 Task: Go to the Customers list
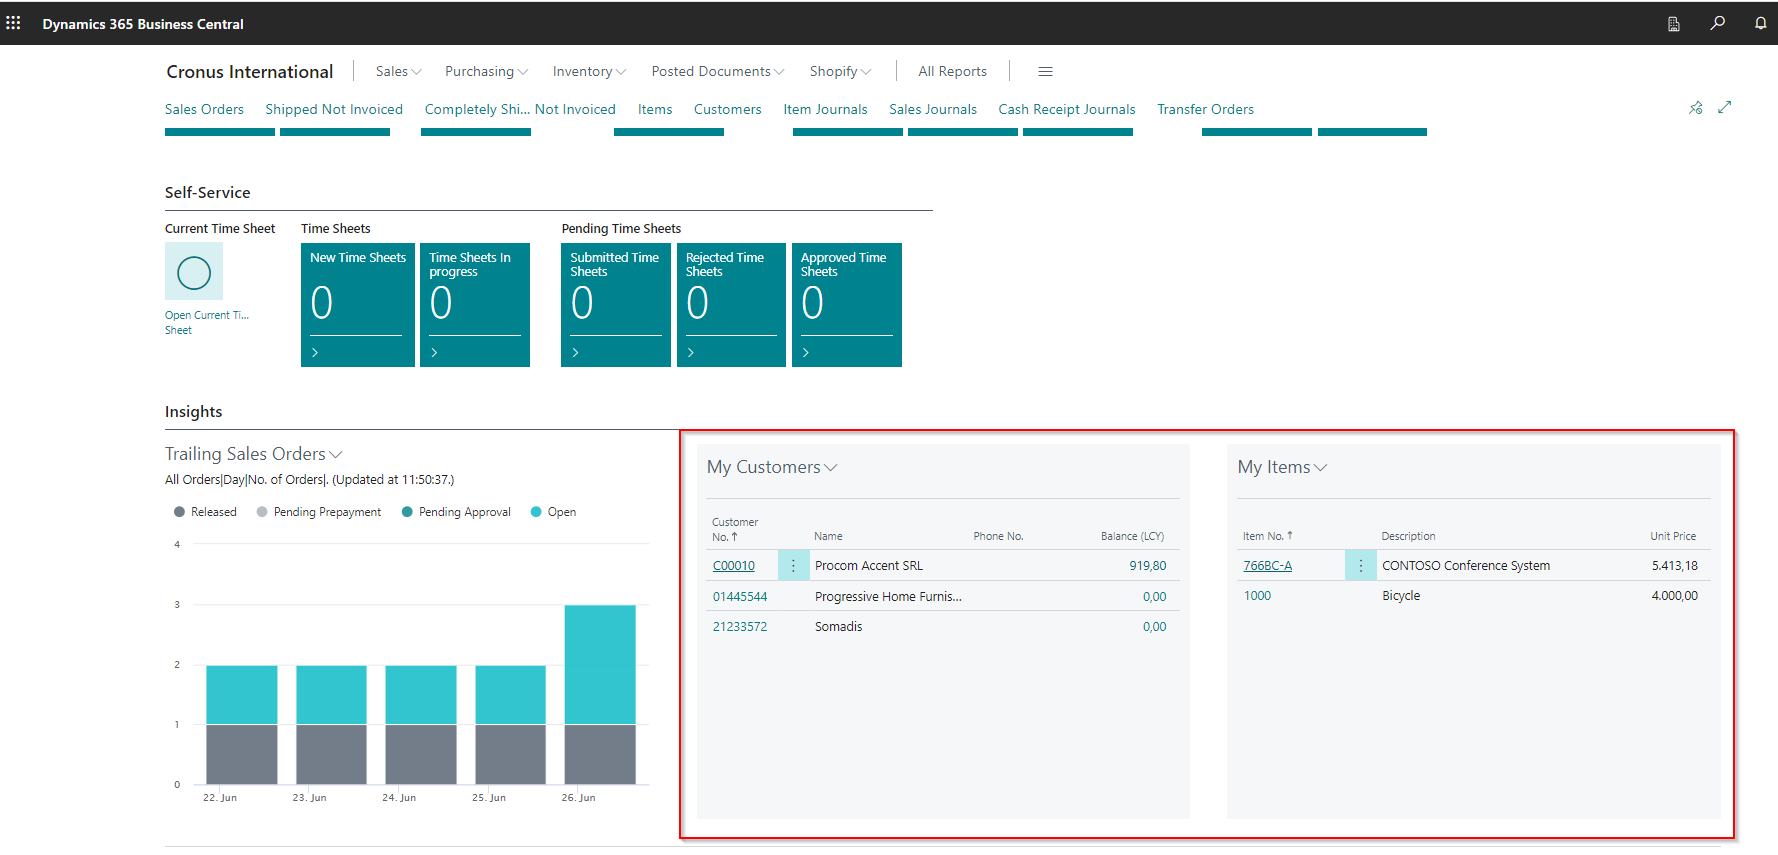[727, 109]
